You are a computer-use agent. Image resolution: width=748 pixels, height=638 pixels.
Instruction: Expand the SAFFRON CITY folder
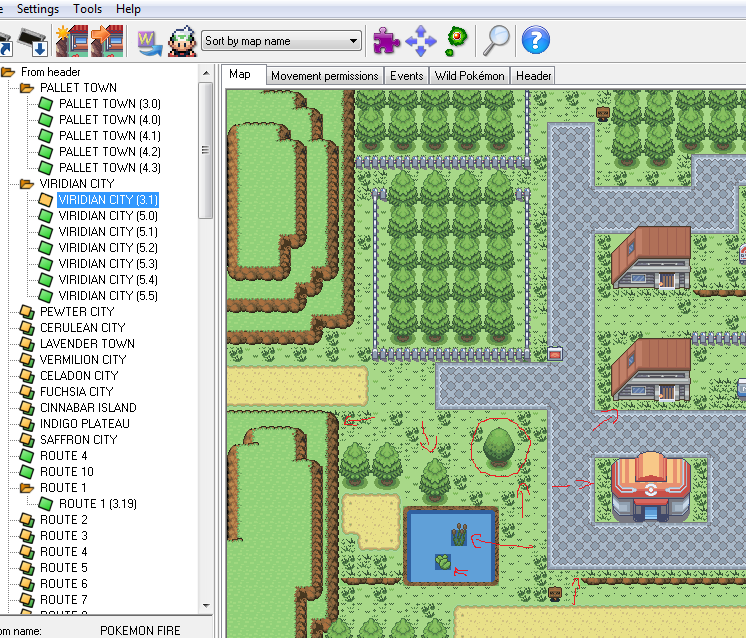coord(27,440)
